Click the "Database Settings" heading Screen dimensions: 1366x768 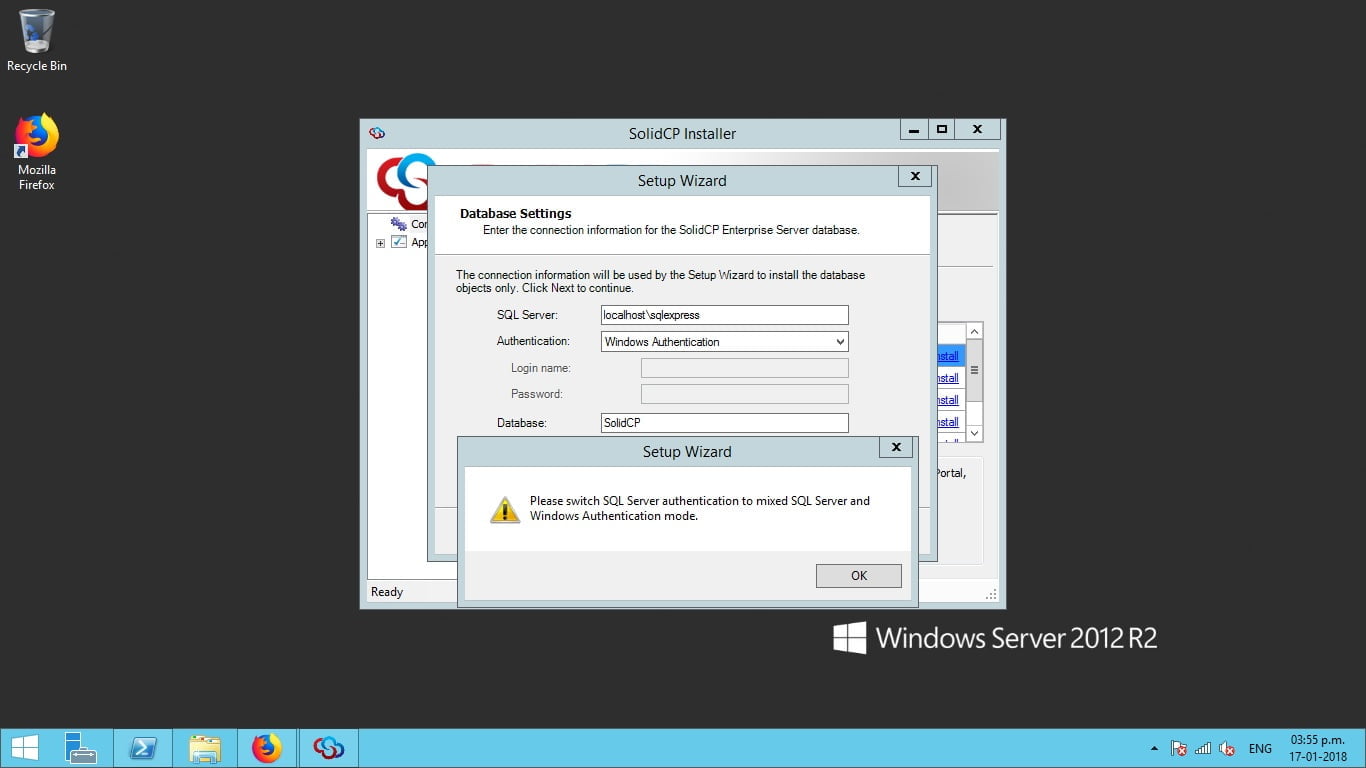[x=516, y=213]
